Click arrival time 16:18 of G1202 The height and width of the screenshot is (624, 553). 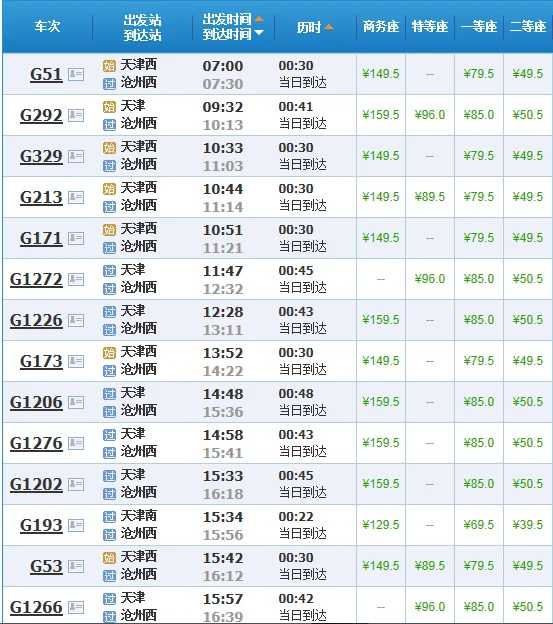[223, 494]
